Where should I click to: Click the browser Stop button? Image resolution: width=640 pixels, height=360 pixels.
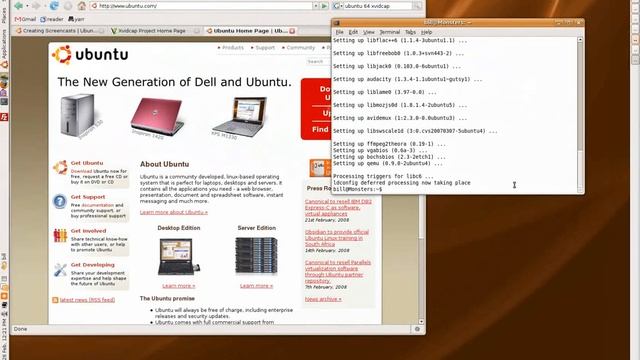point(68,6)
